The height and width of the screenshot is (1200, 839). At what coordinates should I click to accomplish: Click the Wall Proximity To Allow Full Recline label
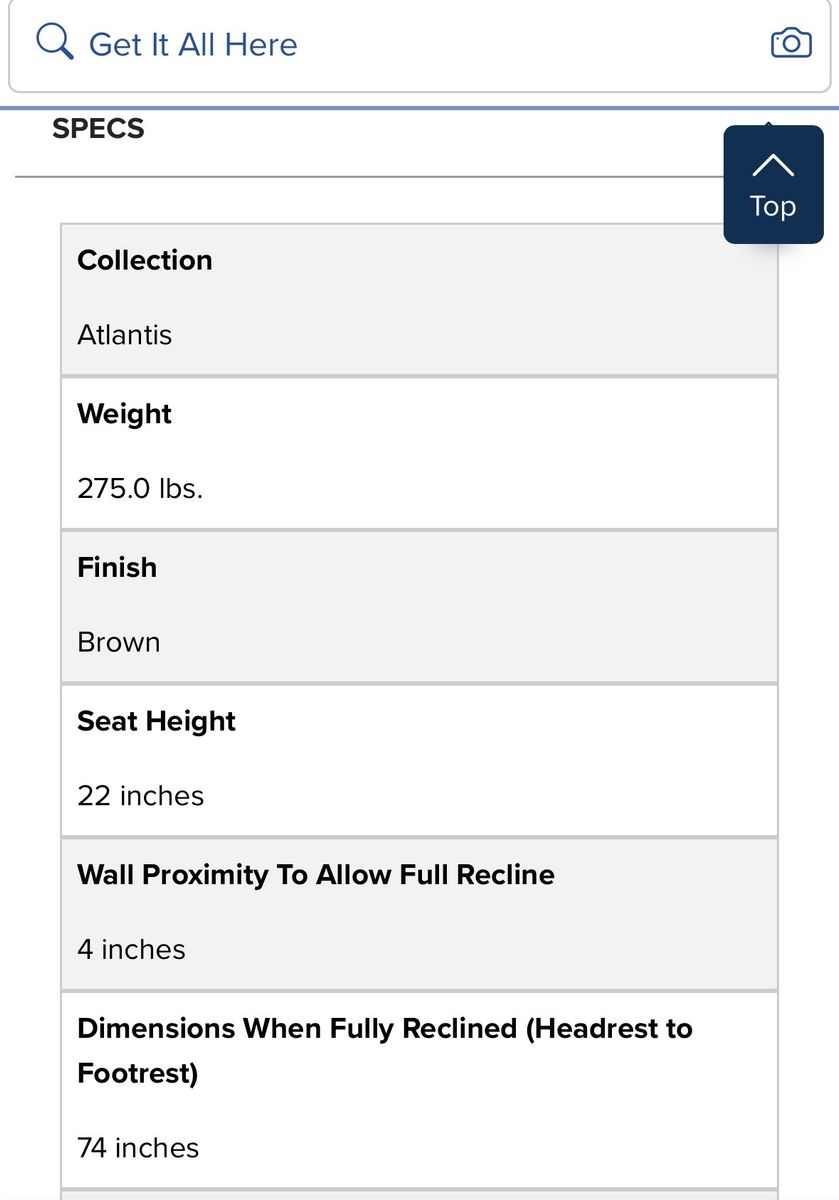[x=316, y=874]
